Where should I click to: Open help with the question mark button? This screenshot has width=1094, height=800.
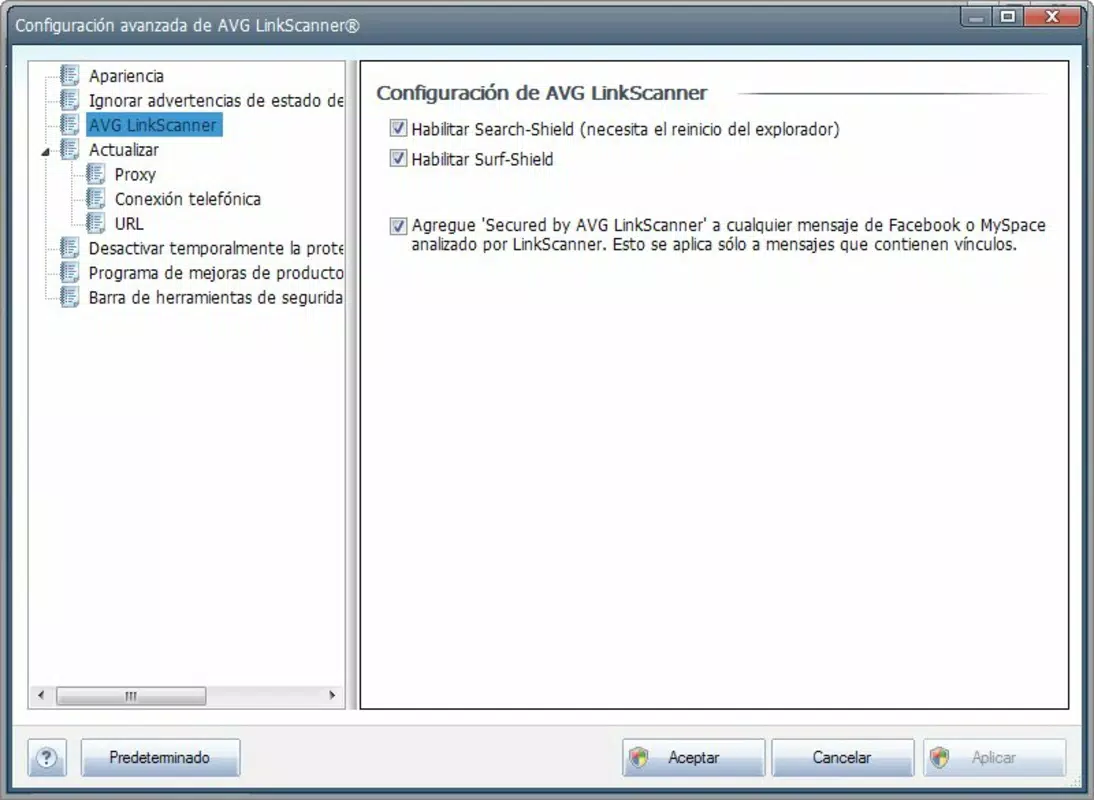(47, 757)
